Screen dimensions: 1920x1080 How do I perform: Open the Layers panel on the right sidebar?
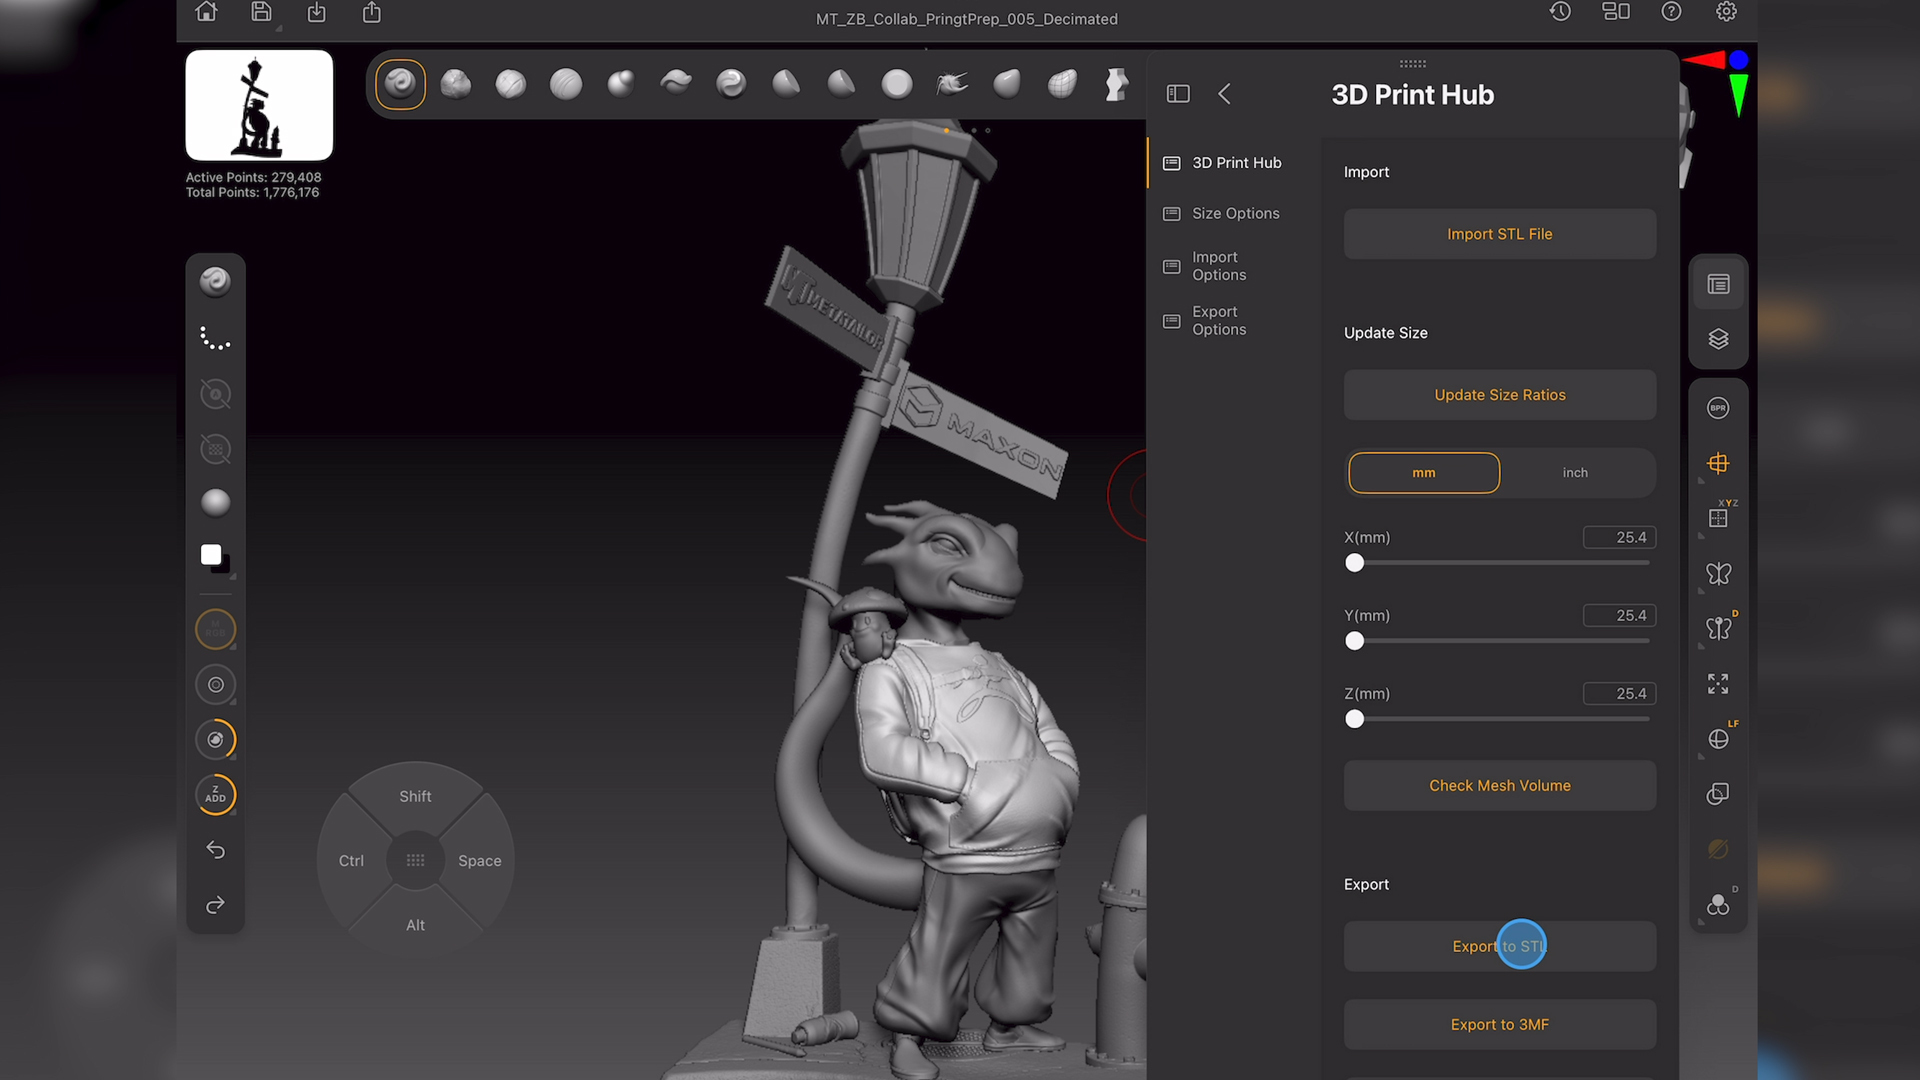tap(1718, 338)
